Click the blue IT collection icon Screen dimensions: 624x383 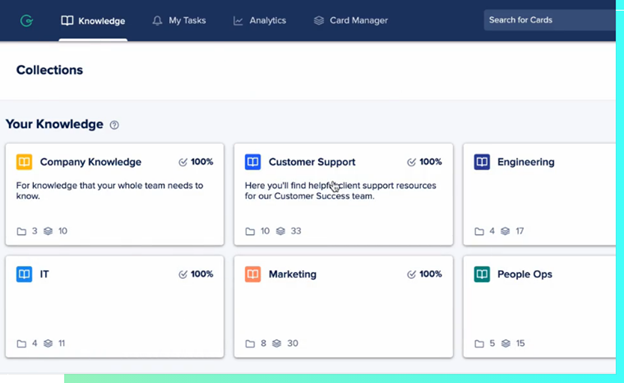(24, 274)
